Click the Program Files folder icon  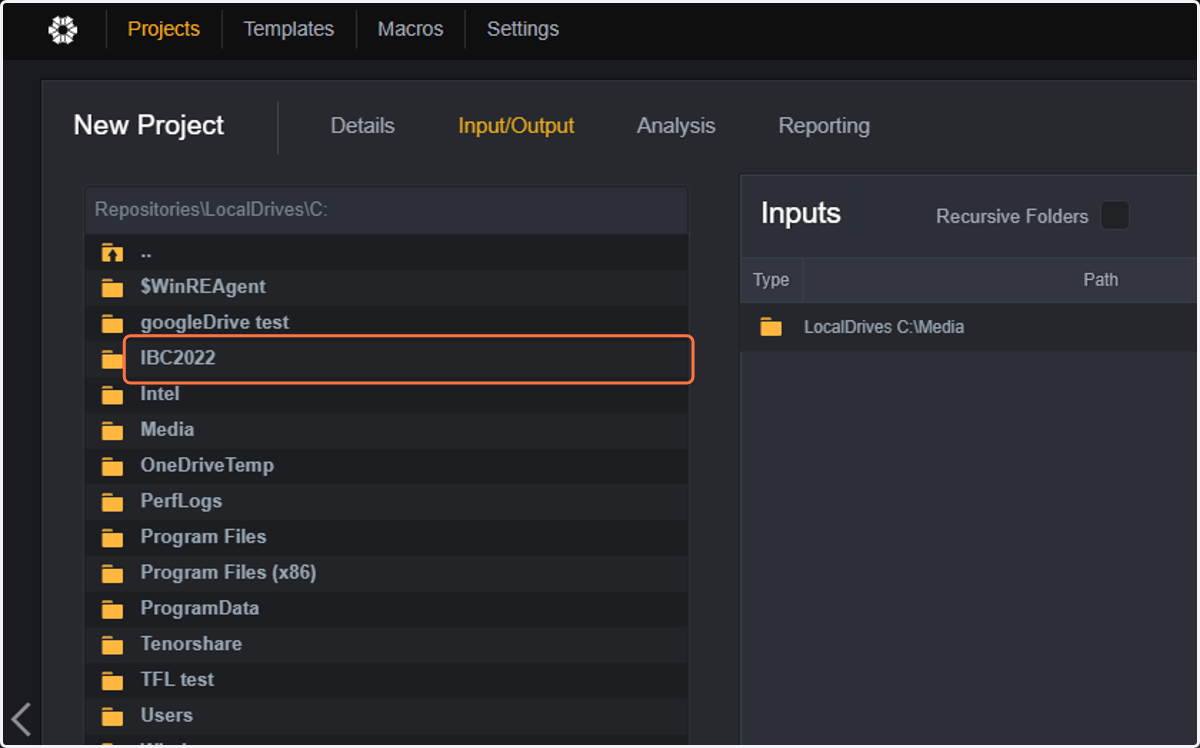point(112,538)
